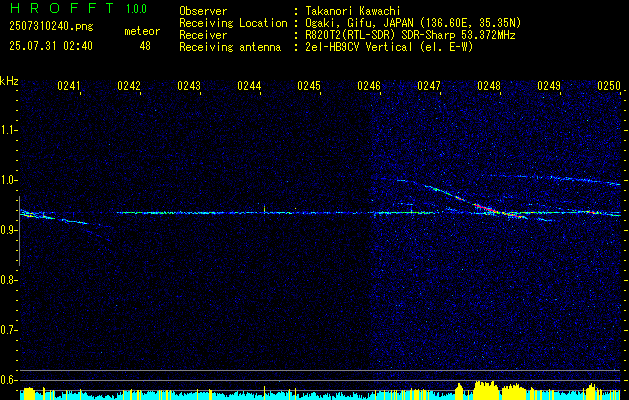The width and height of the screenshot is (629, 400).
Task: Click observer name Takanori Kawachi
Action: [x=351, y=11]
